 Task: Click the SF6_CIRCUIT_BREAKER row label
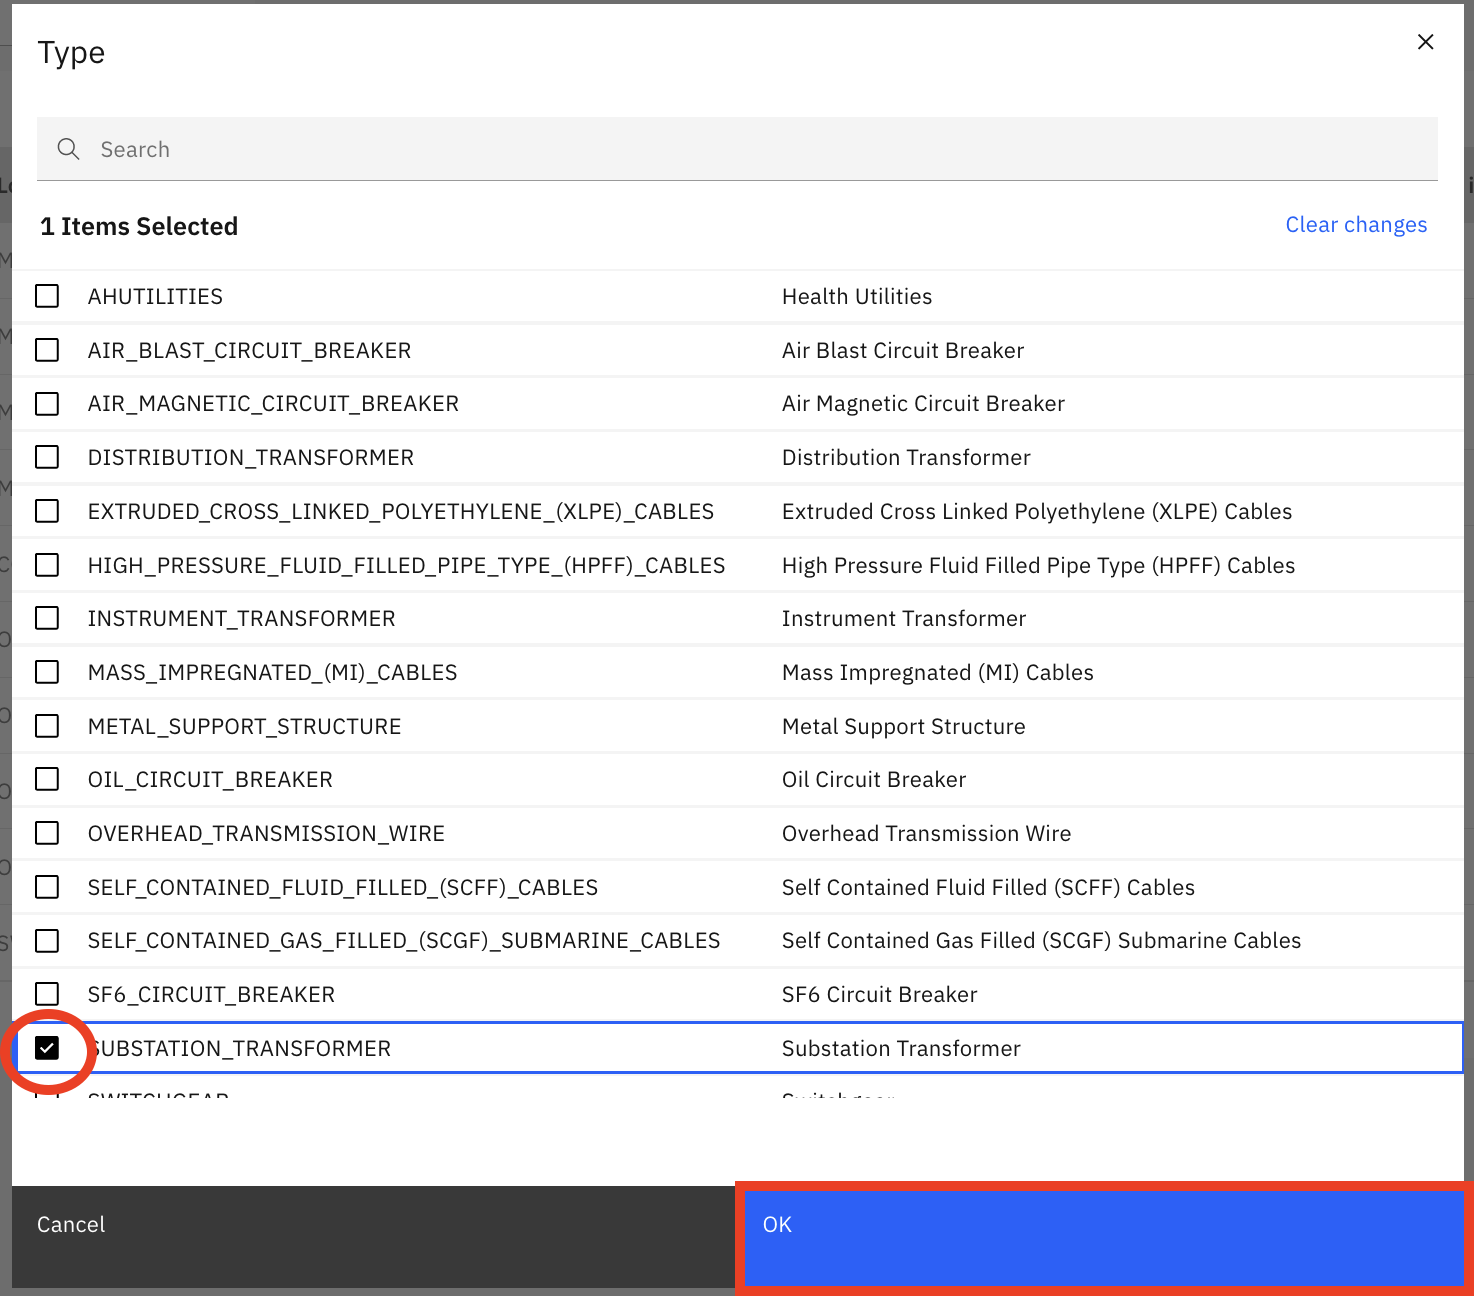pos(211,994)
